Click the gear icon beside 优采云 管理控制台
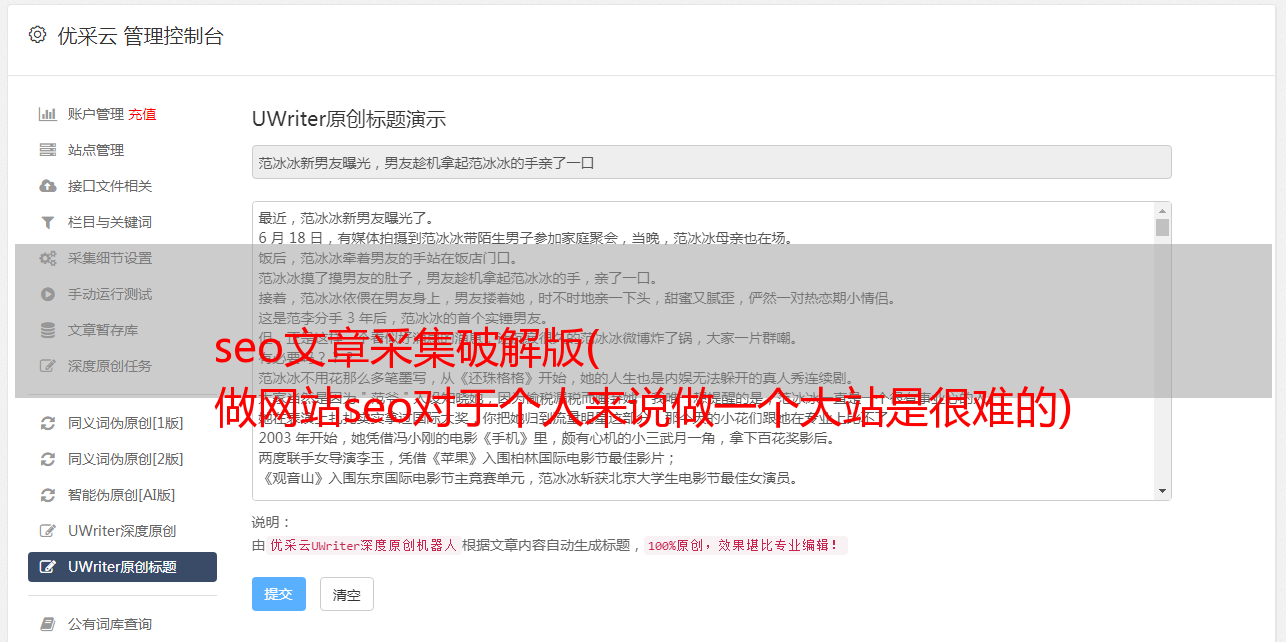1286x642 pixels. coord(37,35)
